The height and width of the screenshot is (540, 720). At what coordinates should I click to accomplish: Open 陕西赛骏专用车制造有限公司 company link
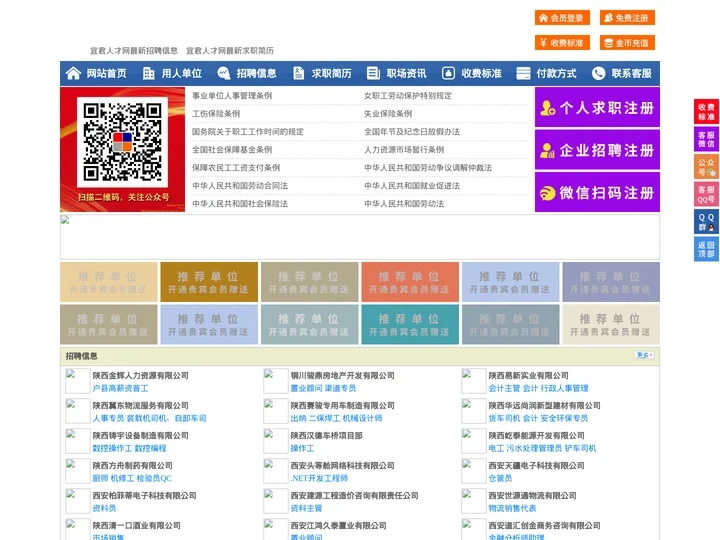coord(343,405)
